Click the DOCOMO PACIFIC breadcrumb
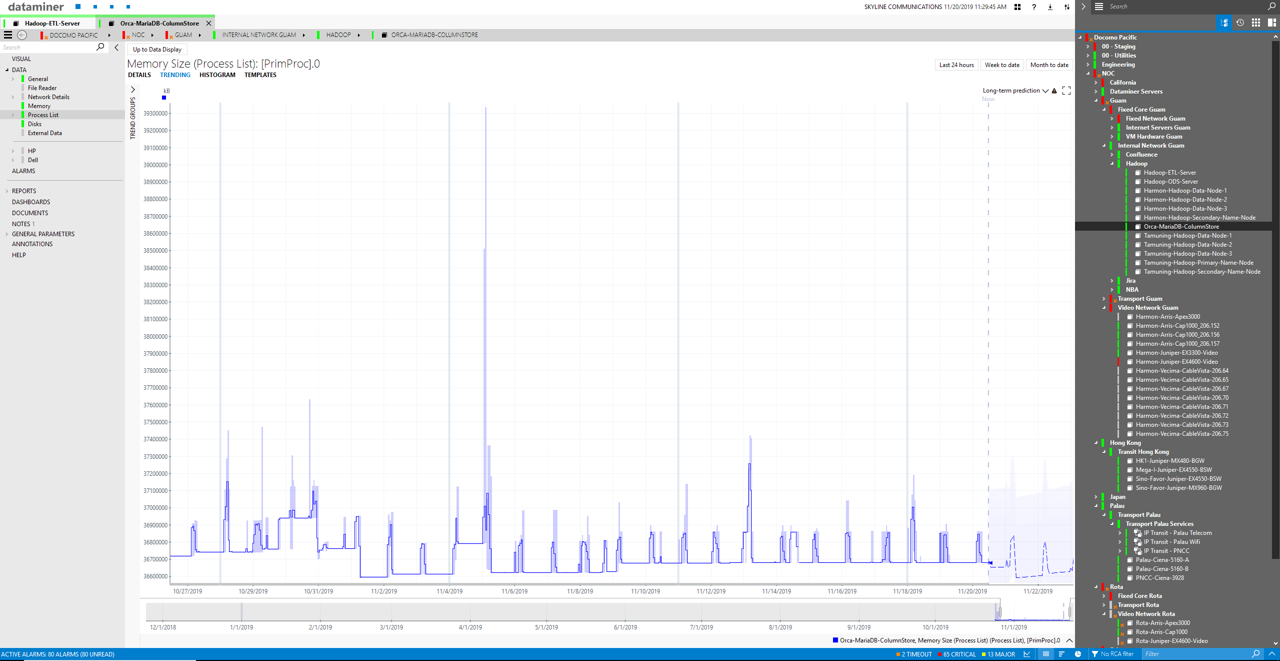 (73, 35)
